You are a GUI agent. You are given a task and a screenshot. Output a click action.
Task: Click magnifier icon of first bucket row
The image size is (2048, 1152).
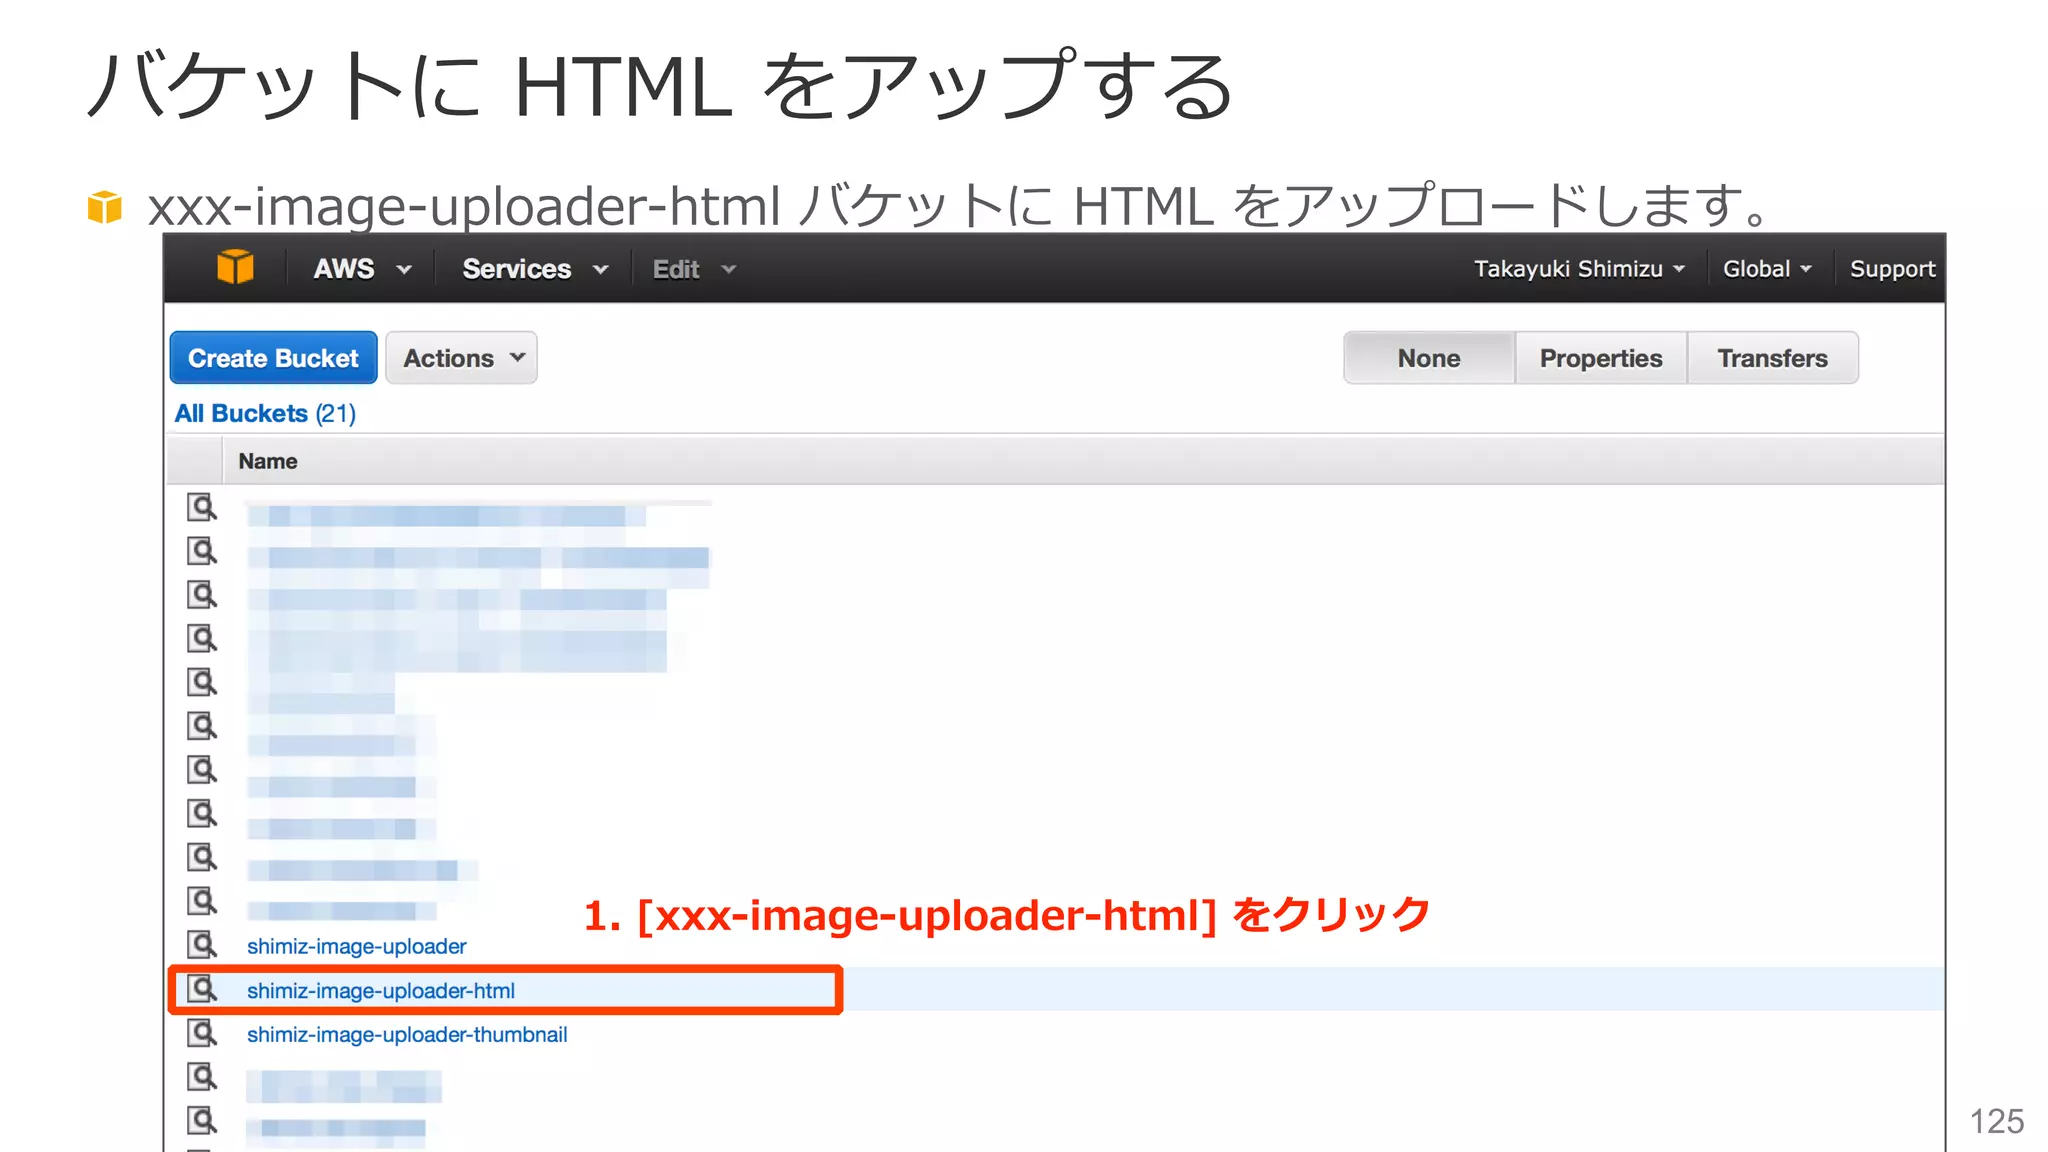pyautogui.click(x=202, y=507)
